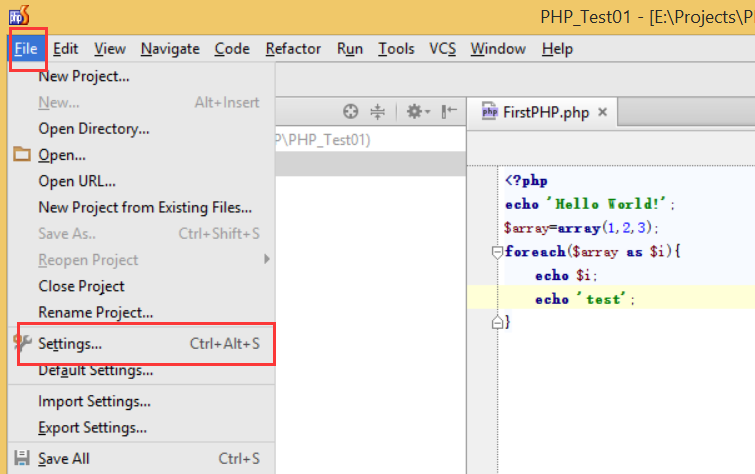The width and height of the screenshot is (755, 474).
Task: Expand the Reopen Project submenu
Action: pyautogui.click(x=266, y=259)
